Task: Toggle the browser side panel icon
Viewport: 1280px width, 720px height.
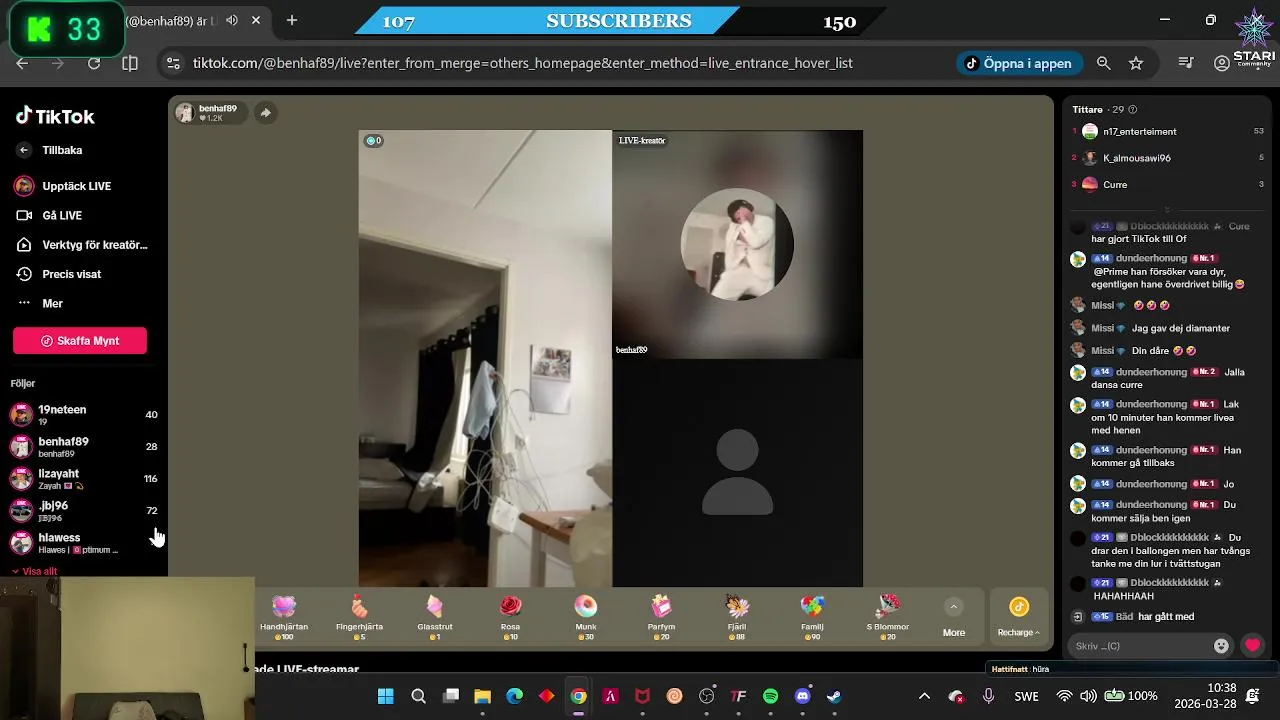Action: click(130, 63)
